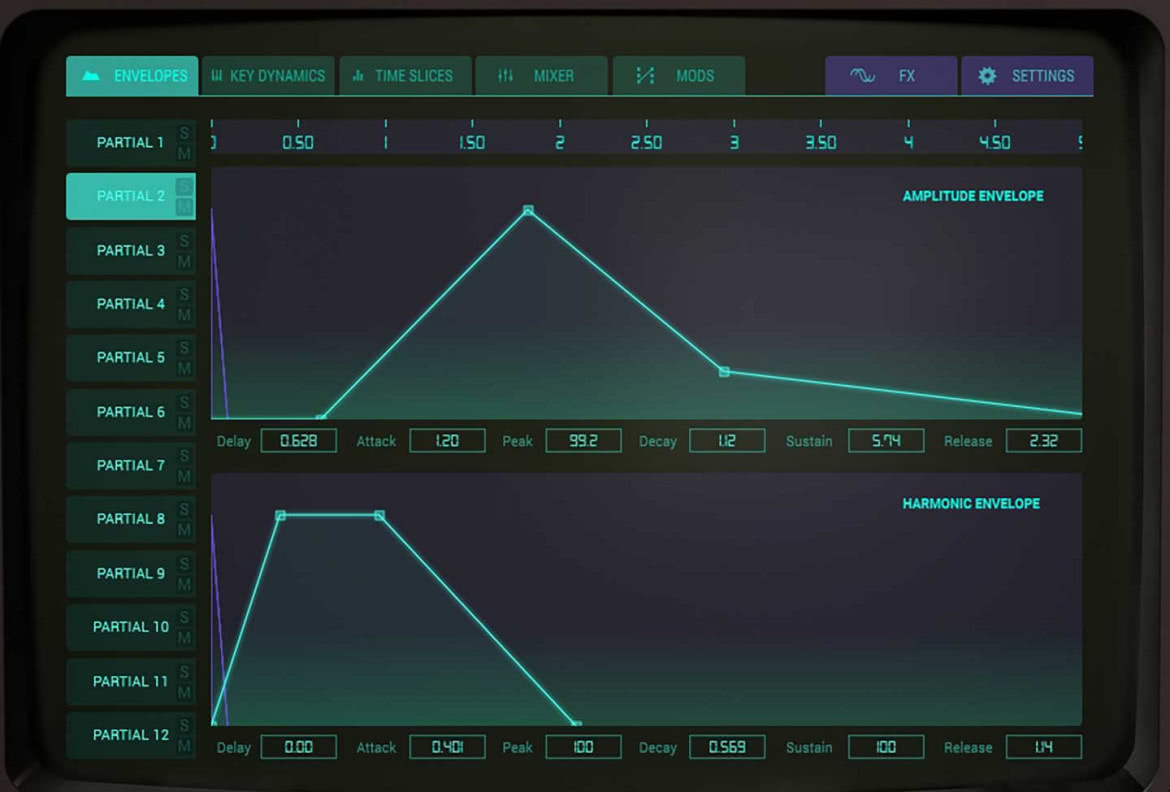This screenshot has width=1170, height=792.
Task: Click the 3.50 second timeline ruler mark
Action: [x=821, y=143]
